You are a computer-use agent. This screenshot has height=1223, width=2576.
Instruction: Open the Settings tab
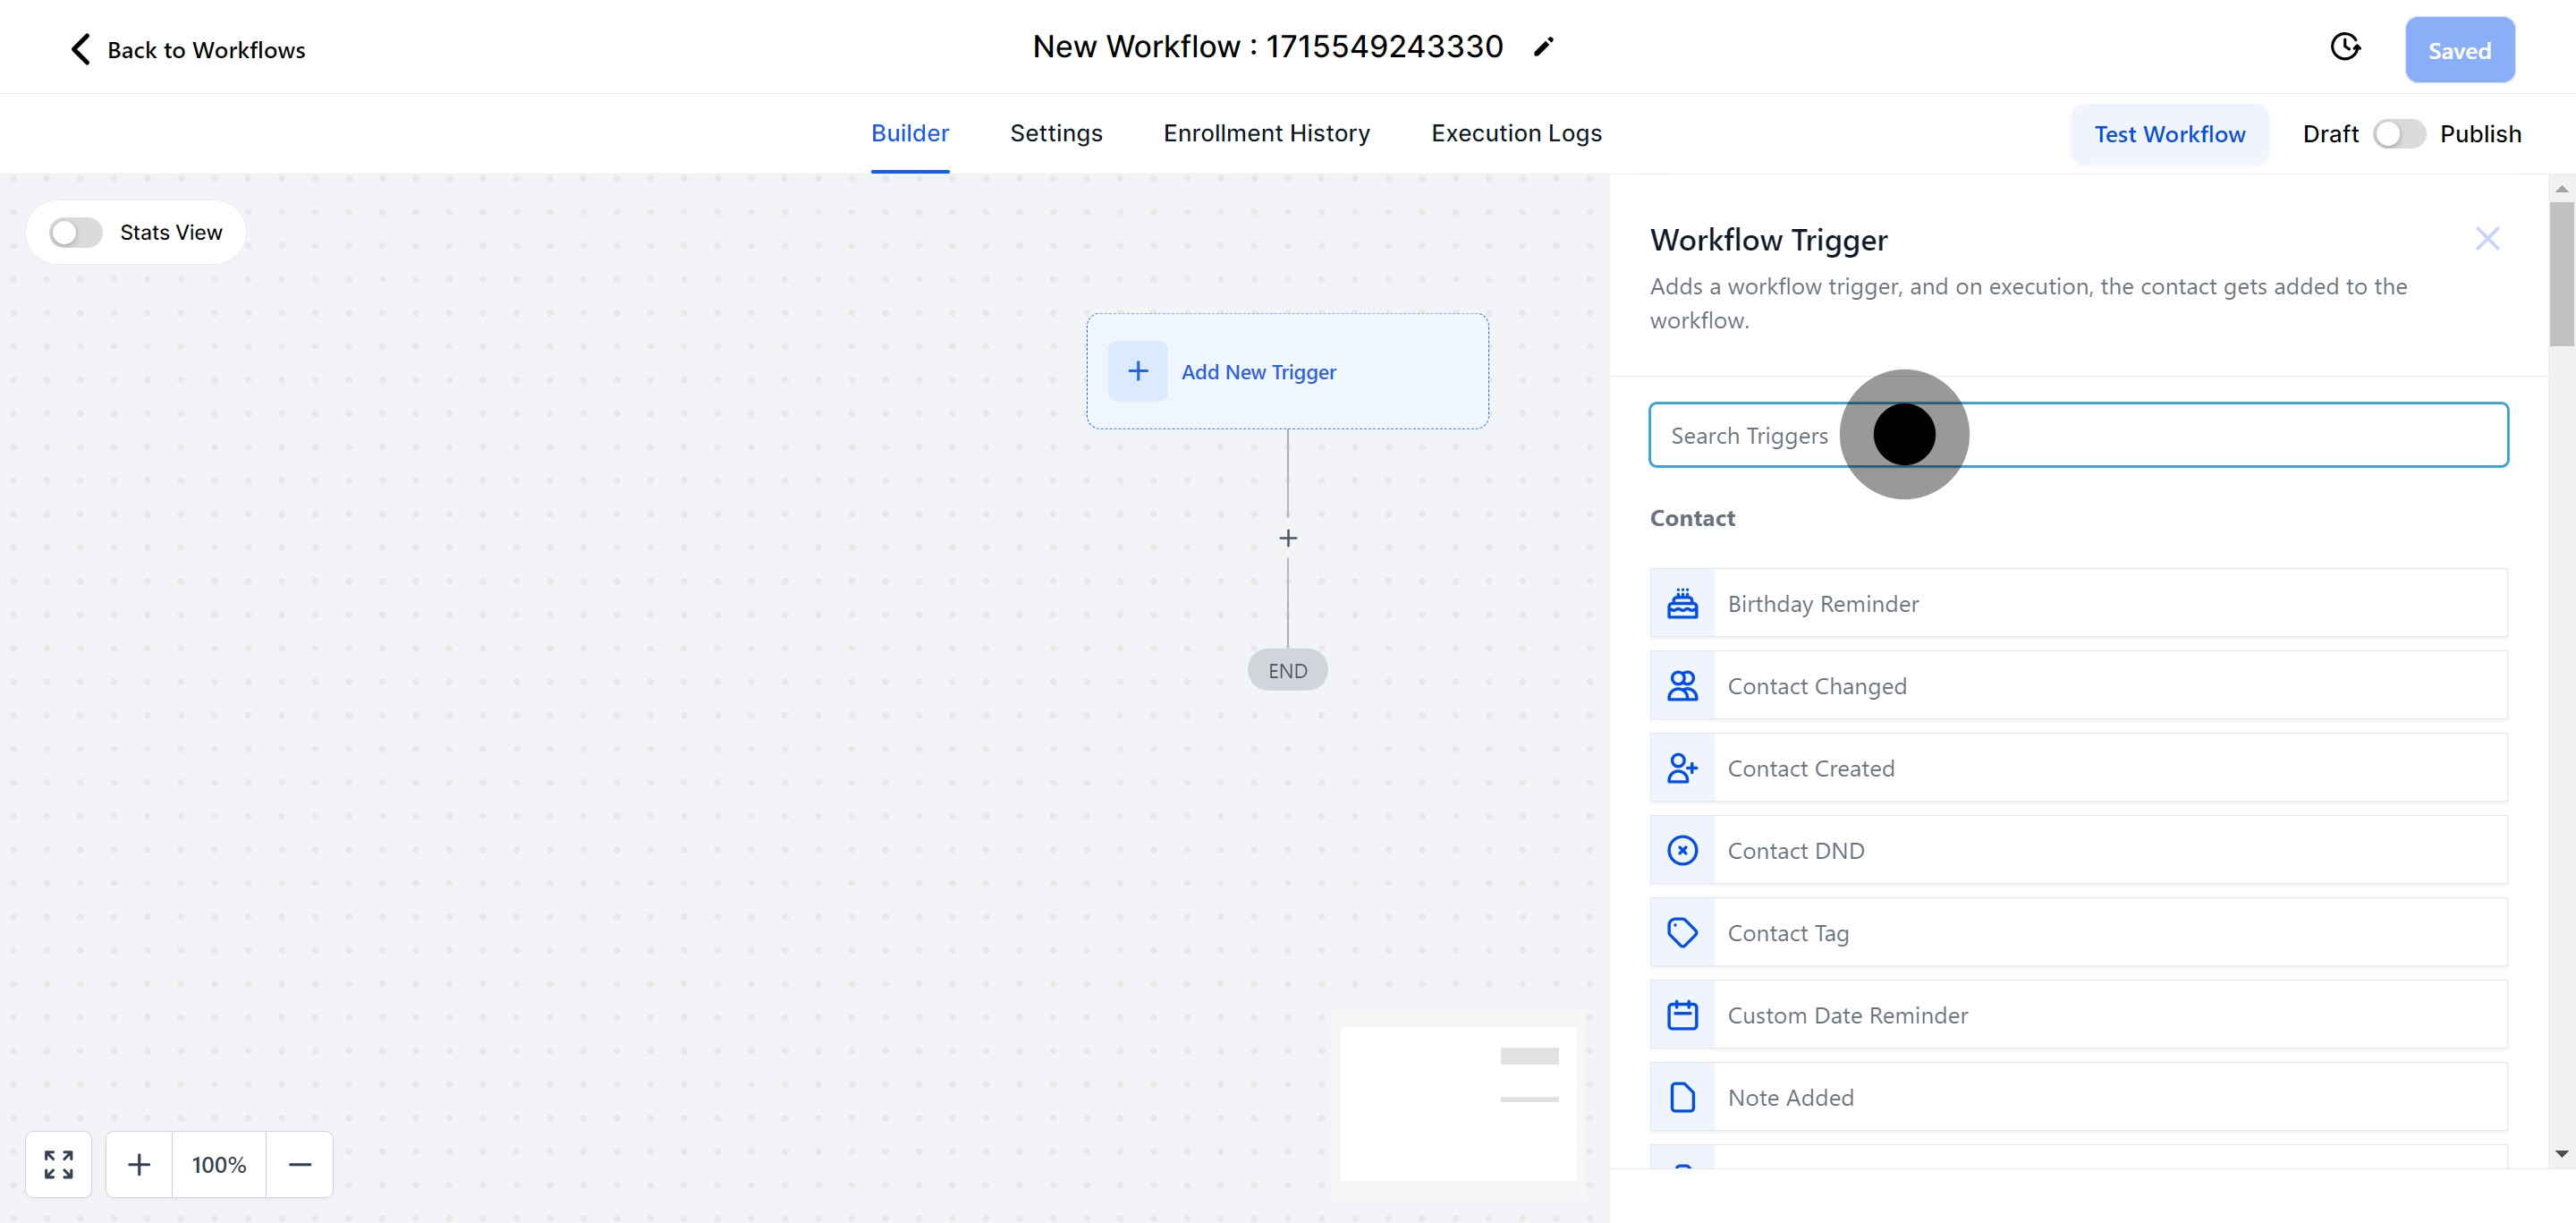click(x=1055, y=133)
